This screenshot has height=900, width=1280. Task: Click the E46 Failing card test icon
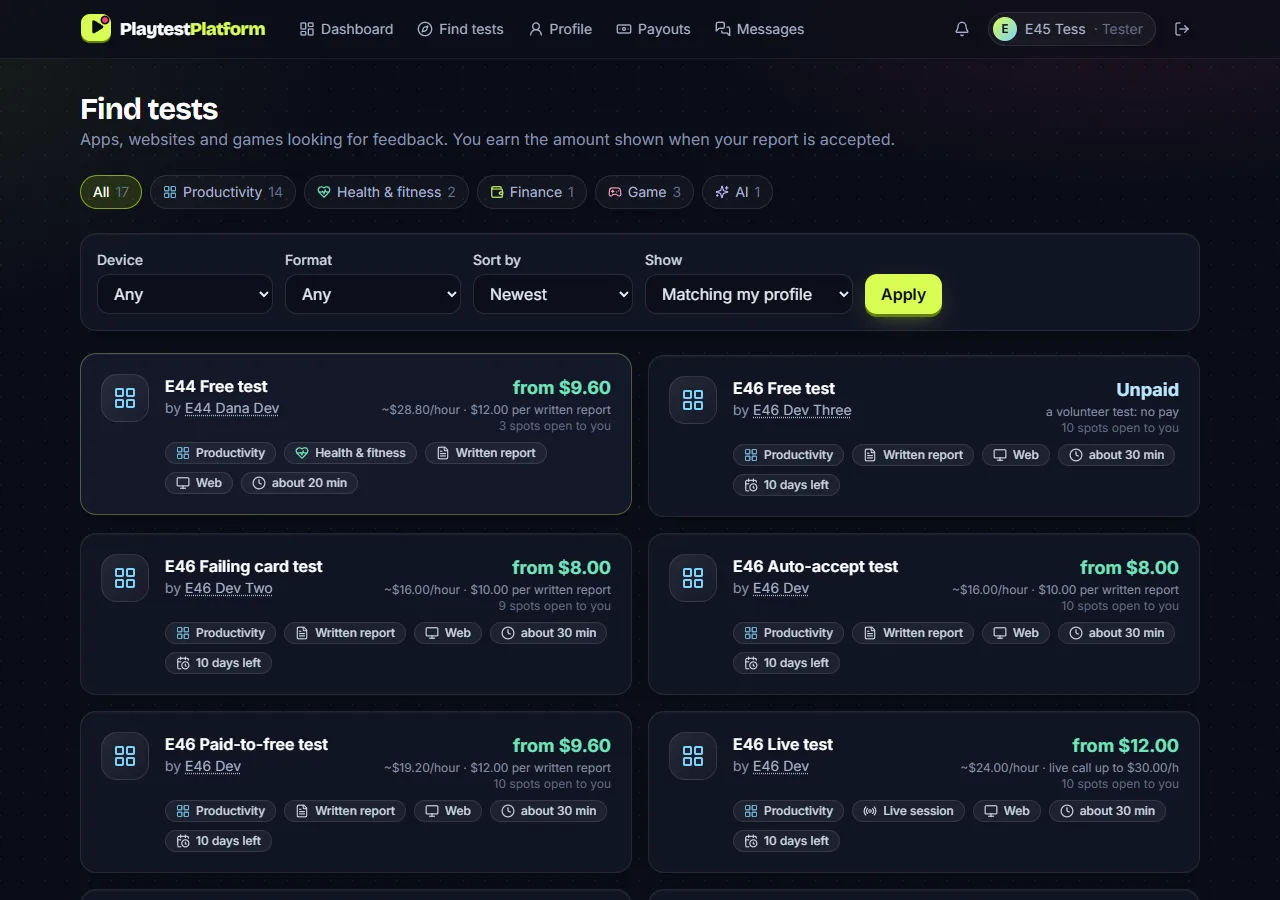(x=125, y=578)
